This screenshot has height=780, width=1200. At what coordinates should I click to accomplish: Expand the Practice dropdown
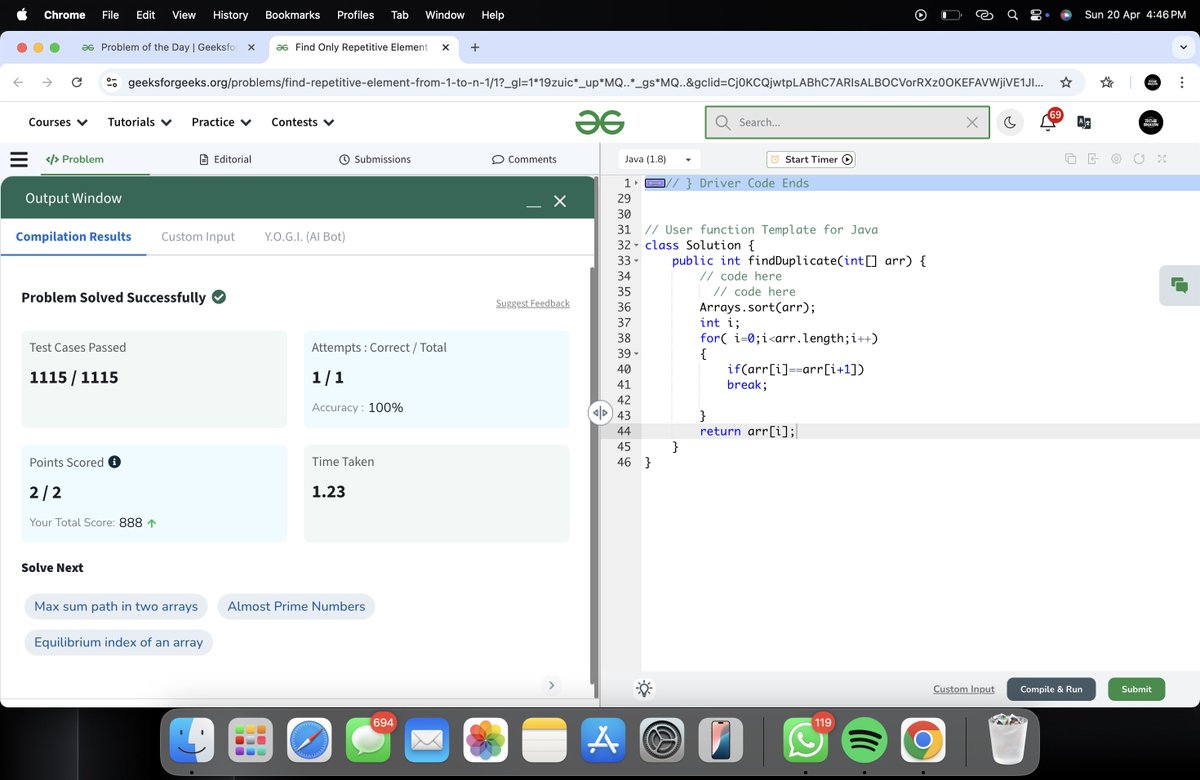(x=222, y=122)
